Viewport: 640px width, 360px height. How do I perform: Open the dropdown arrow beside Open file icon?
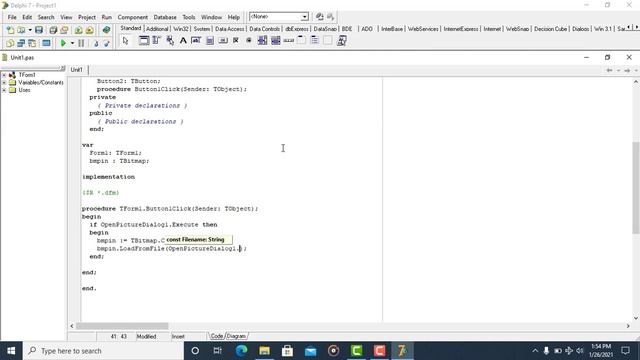30,30
